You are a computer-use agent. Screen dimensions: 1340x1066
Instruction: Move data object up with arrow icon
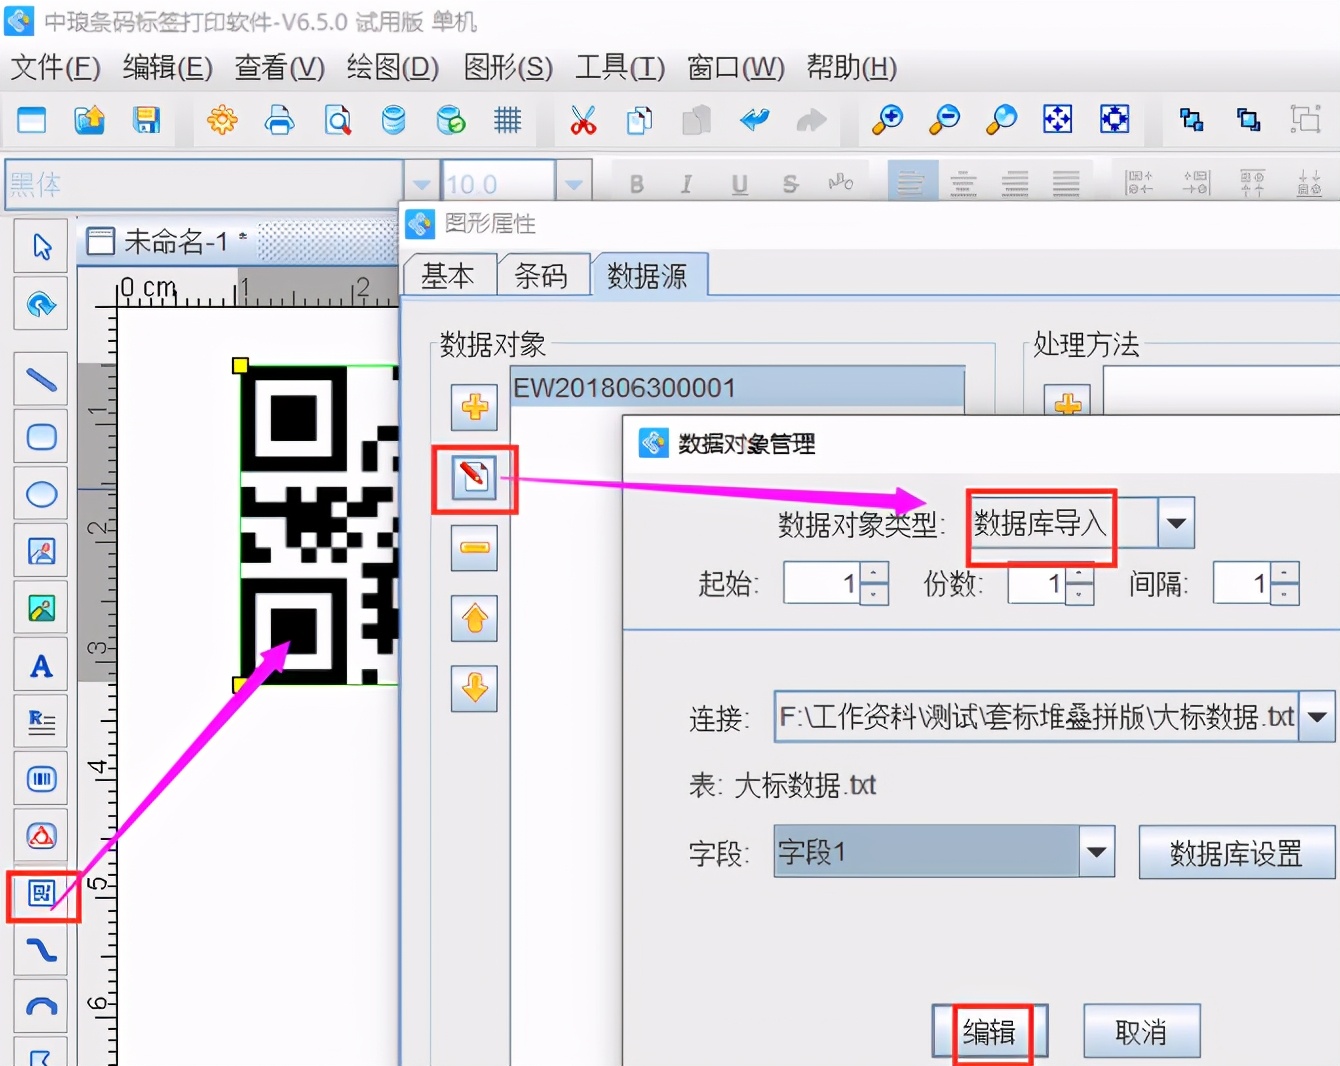point(474,619)
